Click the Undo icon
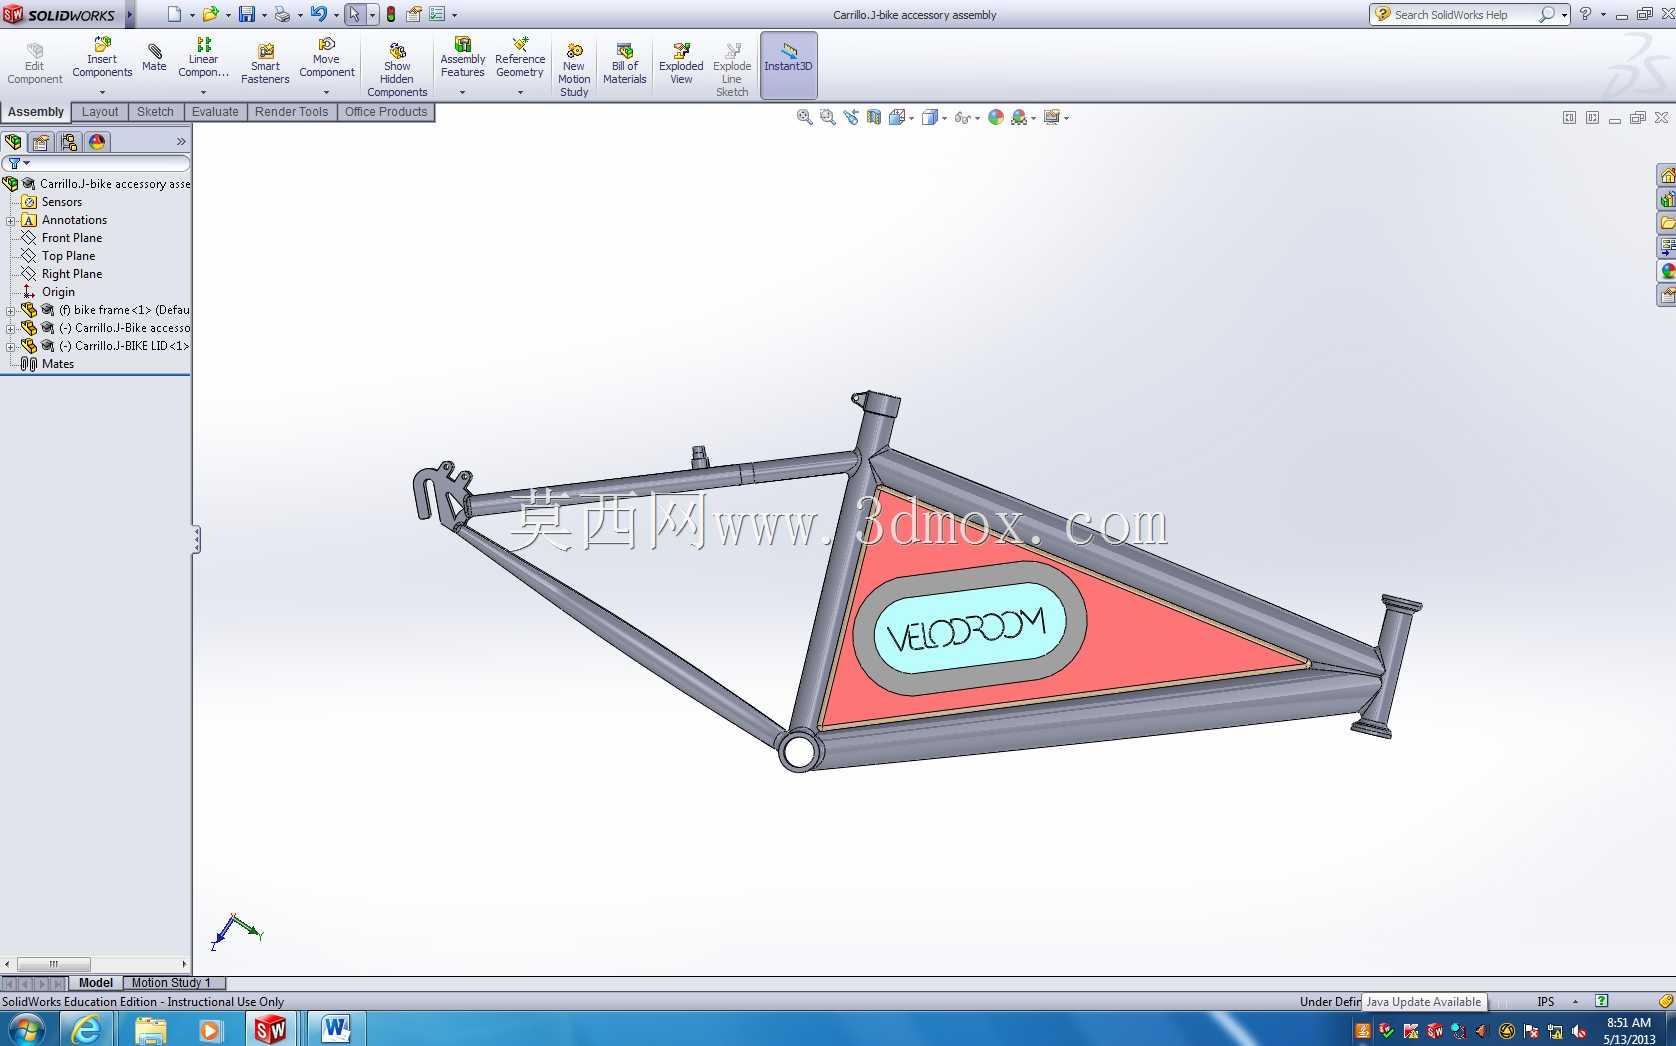Viewport: 1676px width, 1046px height. click(x=318, y=14)
